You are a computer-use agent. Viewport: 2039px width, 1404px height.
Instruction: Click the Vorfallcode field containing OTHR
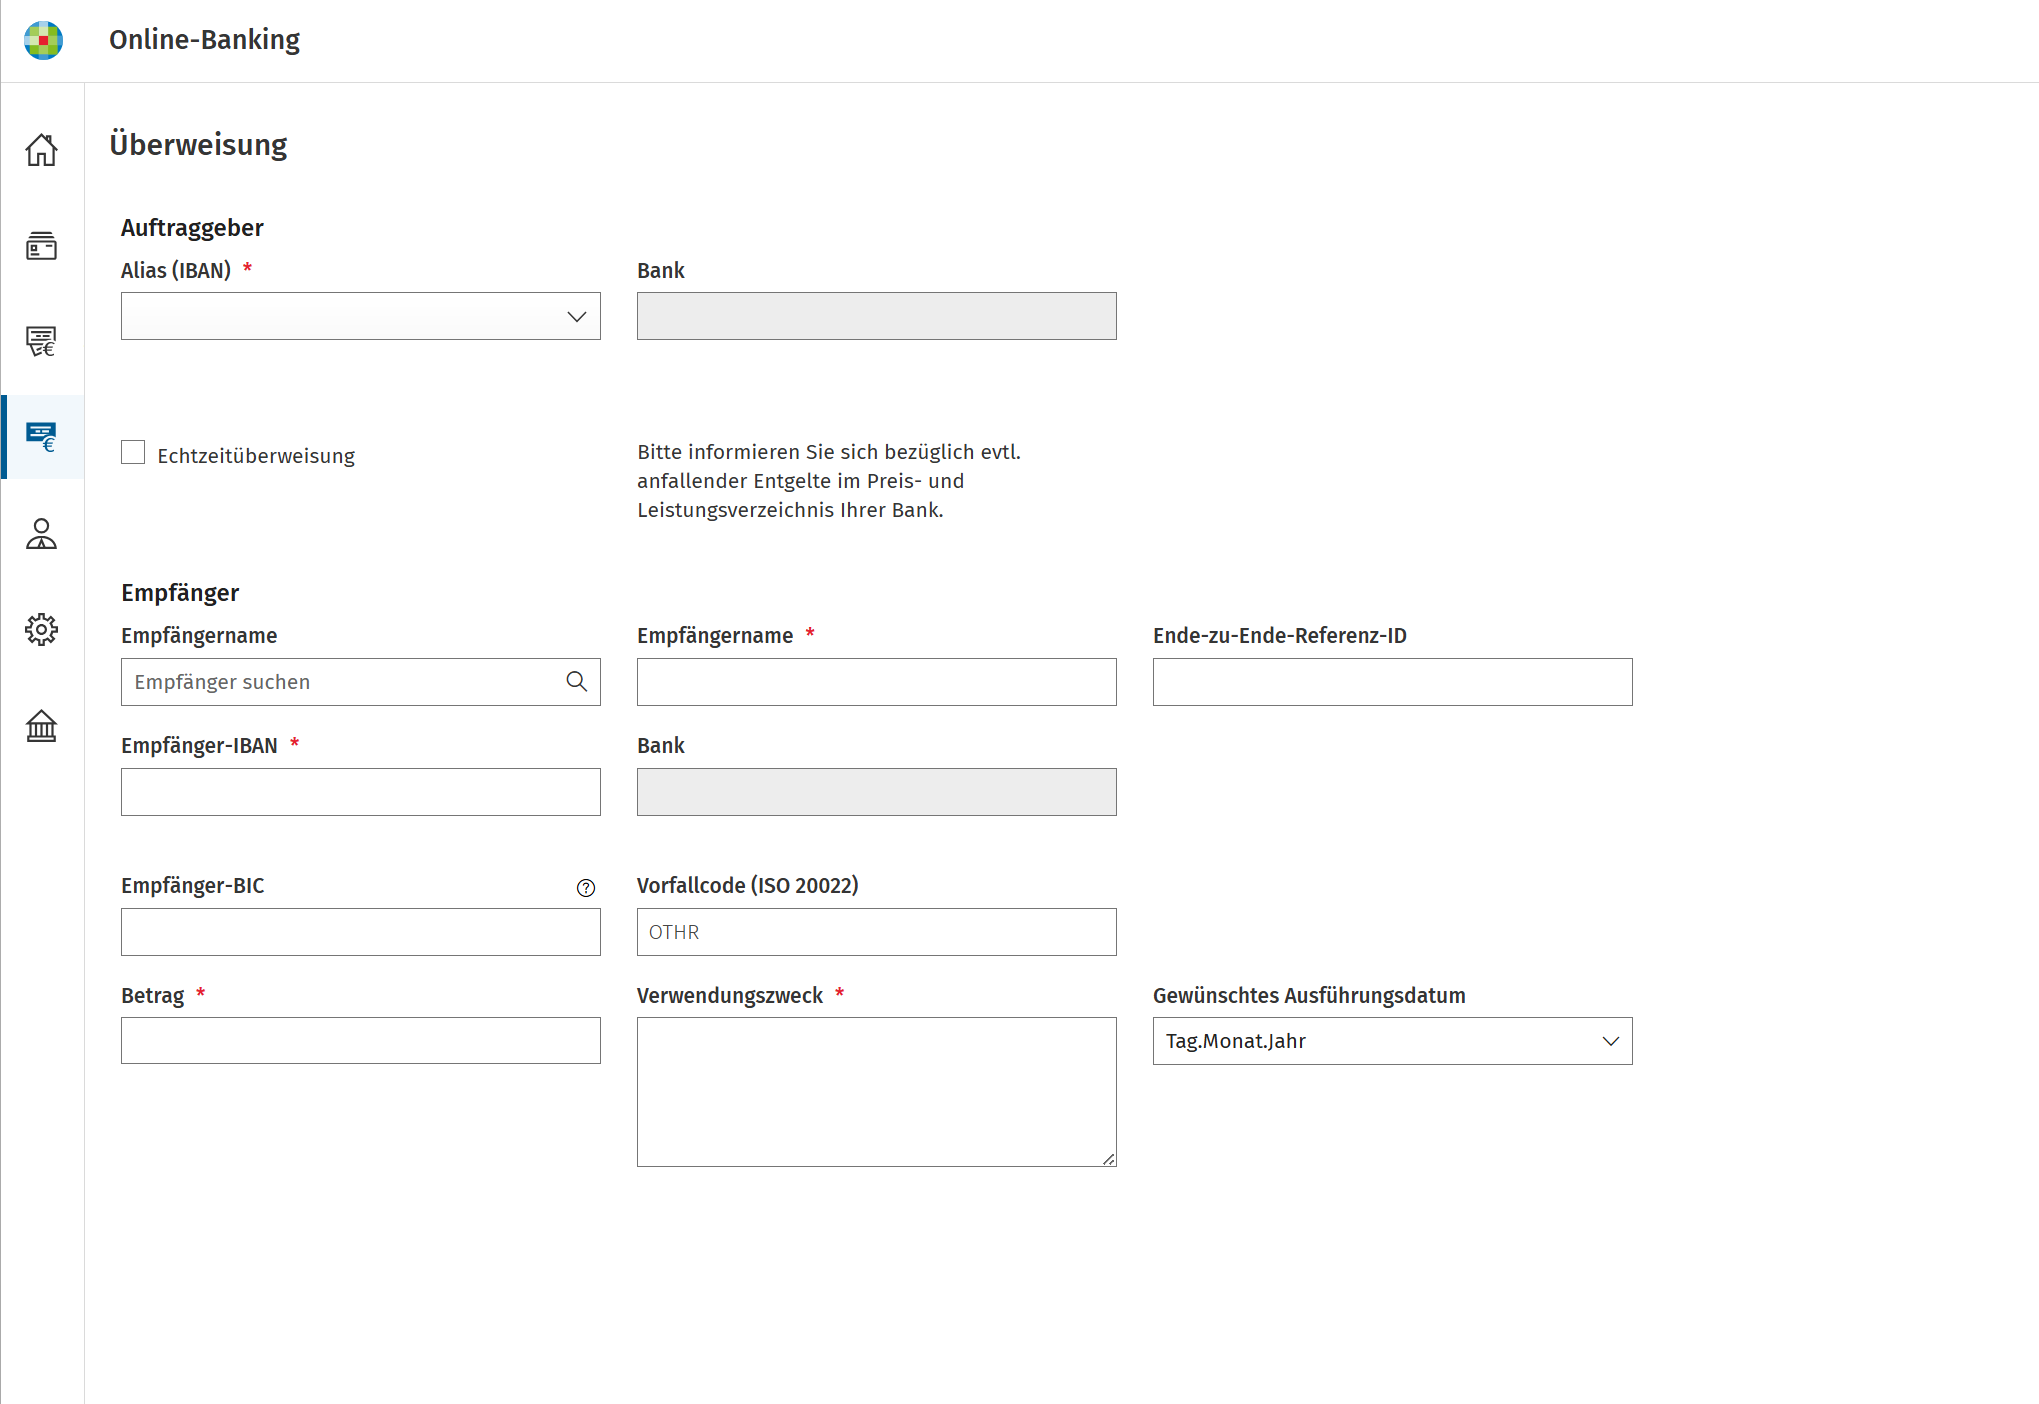click(877, 932)
